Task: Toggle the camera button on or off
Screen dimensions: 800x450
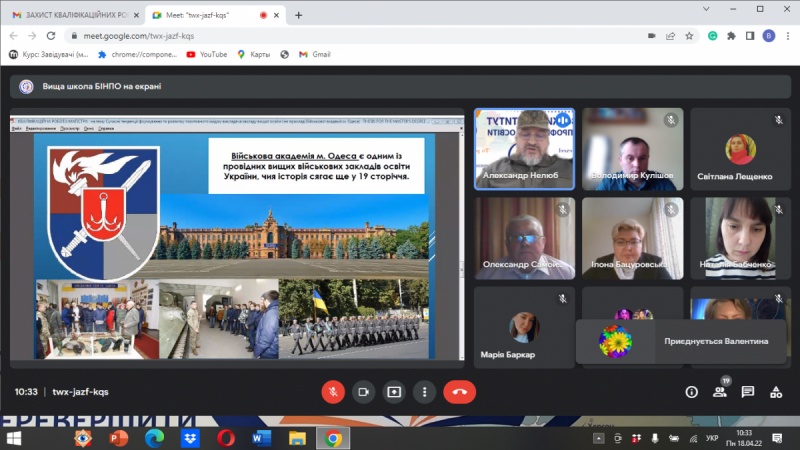Action: click(364, 392)
